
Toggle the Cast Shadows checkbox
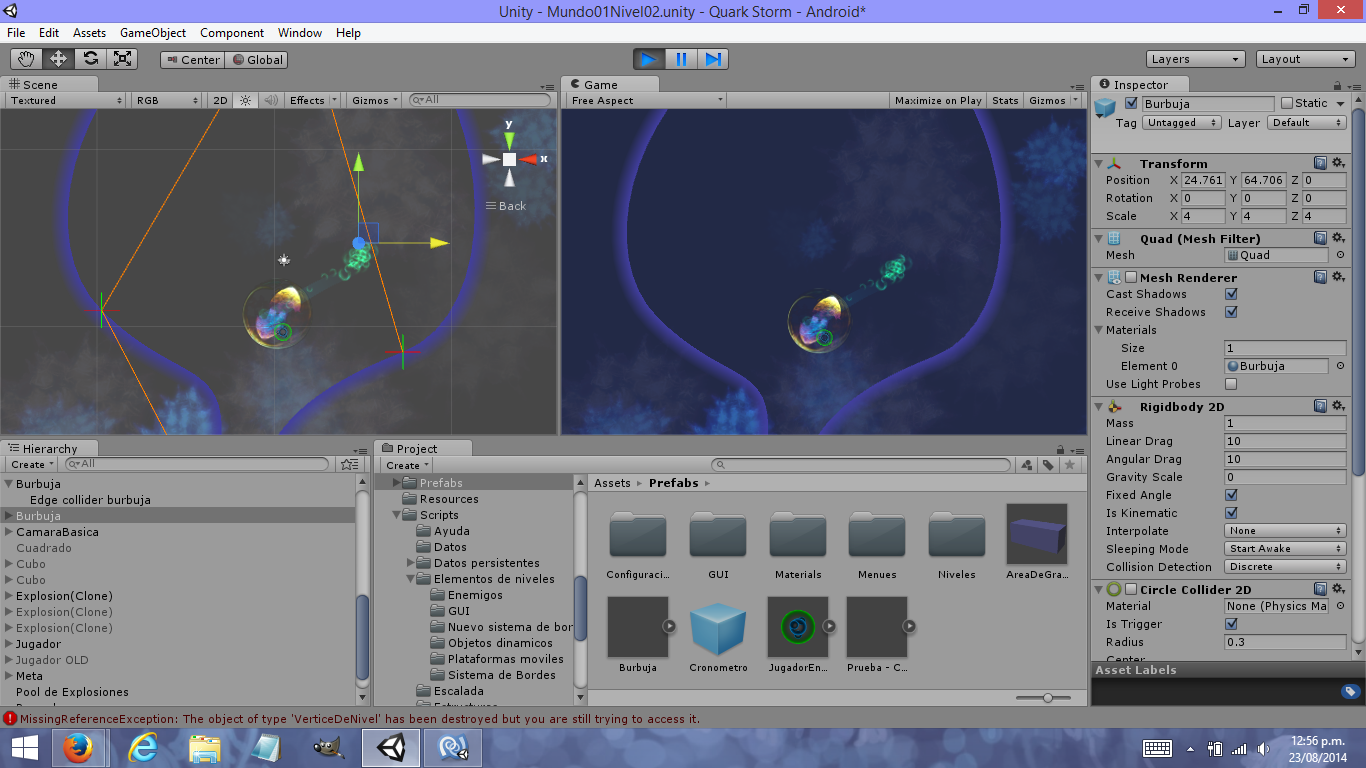pyautogui.click(x=1231, y=294)
